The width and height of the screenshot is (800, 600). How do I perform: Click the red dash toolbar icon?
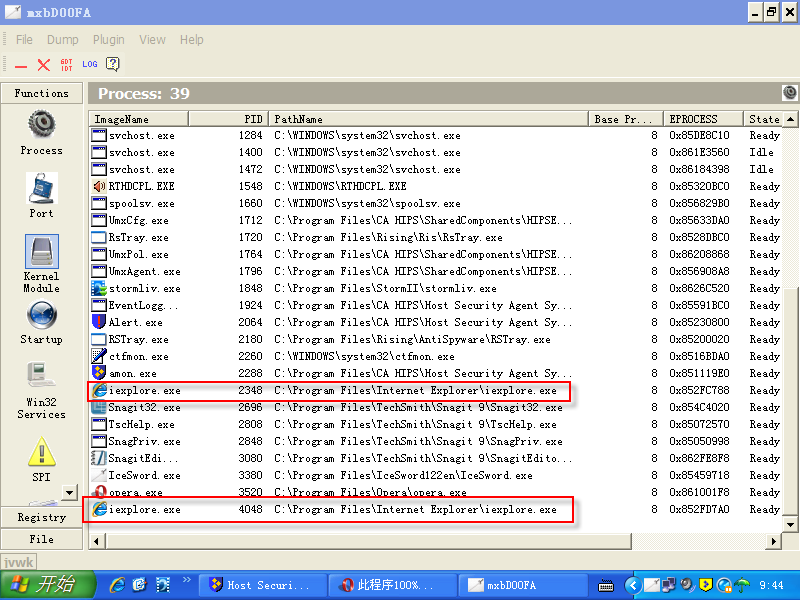(21, 65)
